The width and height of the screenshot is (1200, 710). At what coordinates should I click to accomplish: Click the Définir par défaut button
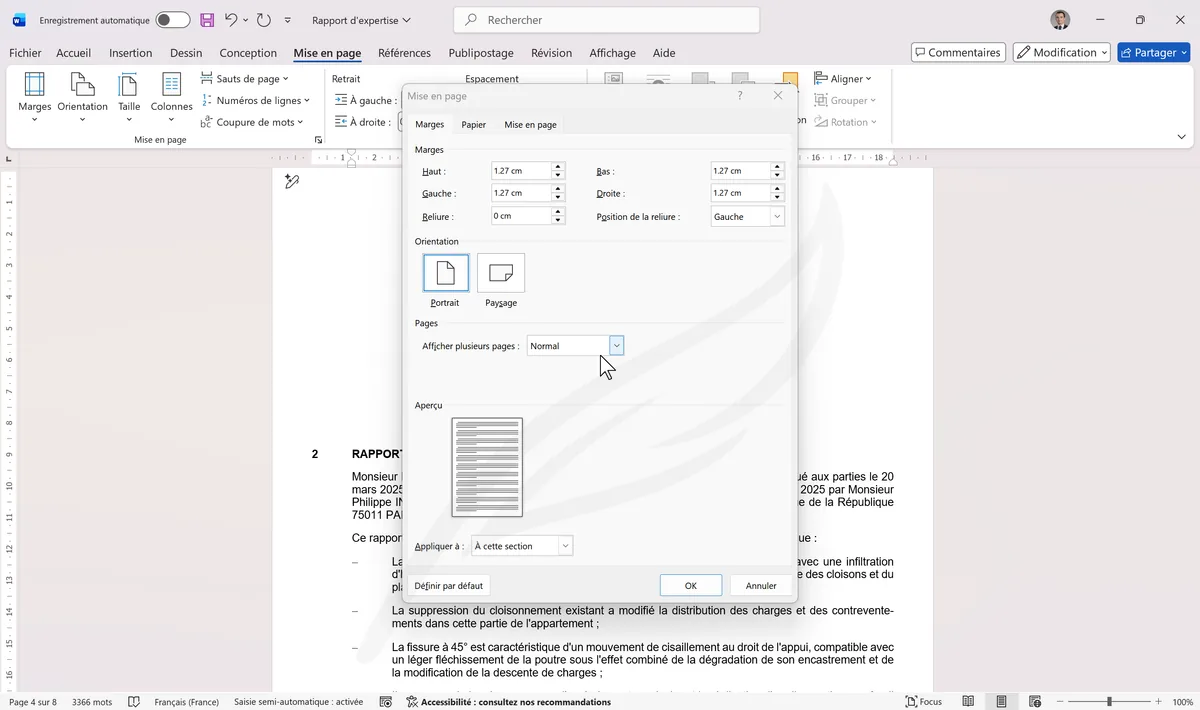click(x=448, y=585)
